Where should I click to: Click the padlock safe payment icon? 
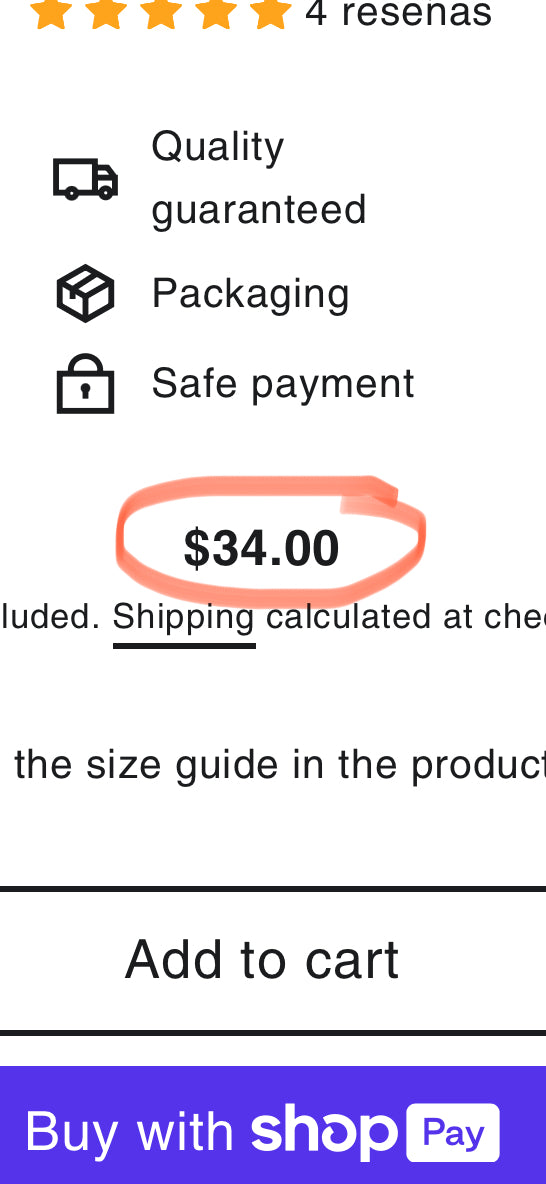(x=85, y=384)
